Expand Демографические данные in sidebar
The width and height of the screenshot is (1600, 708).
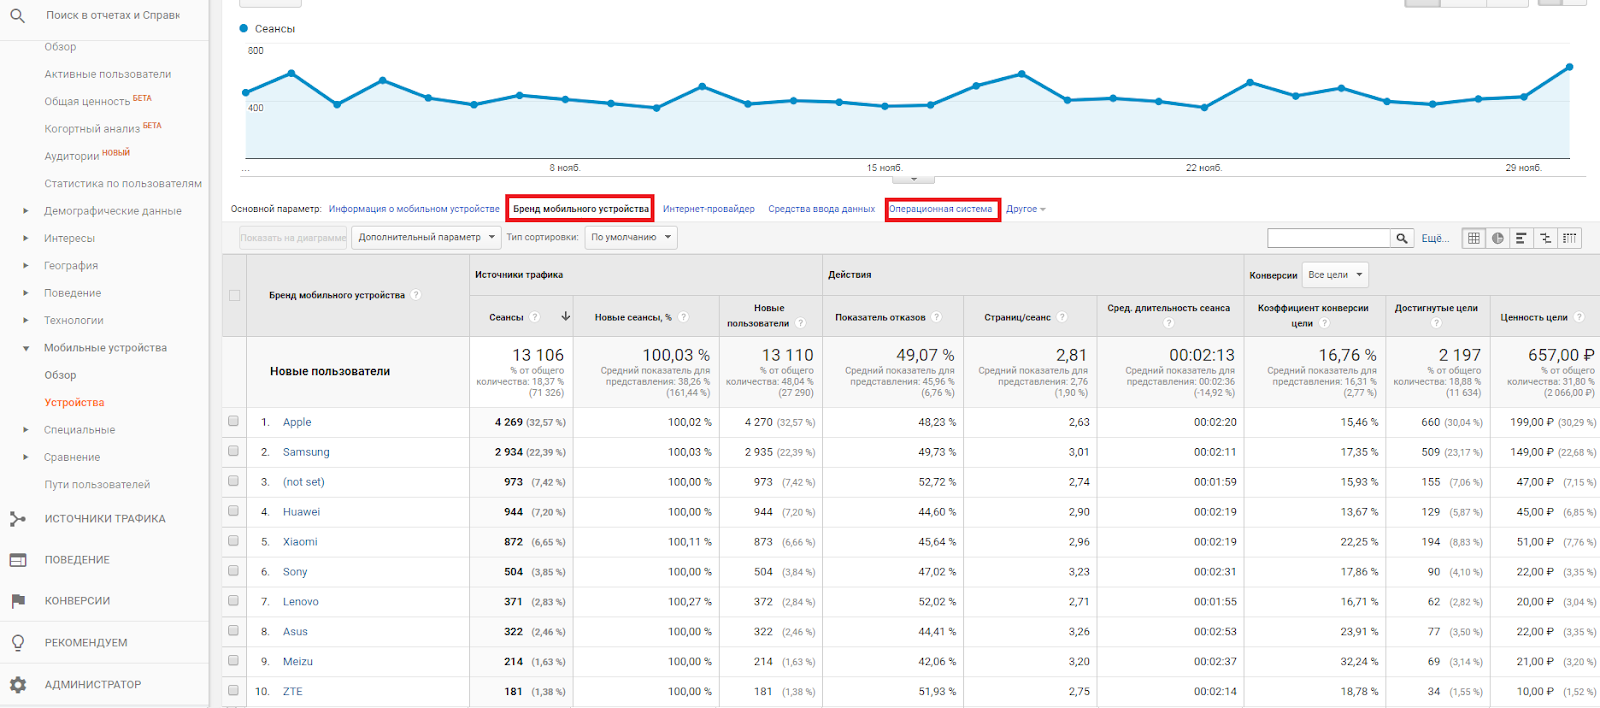(26, 211)
